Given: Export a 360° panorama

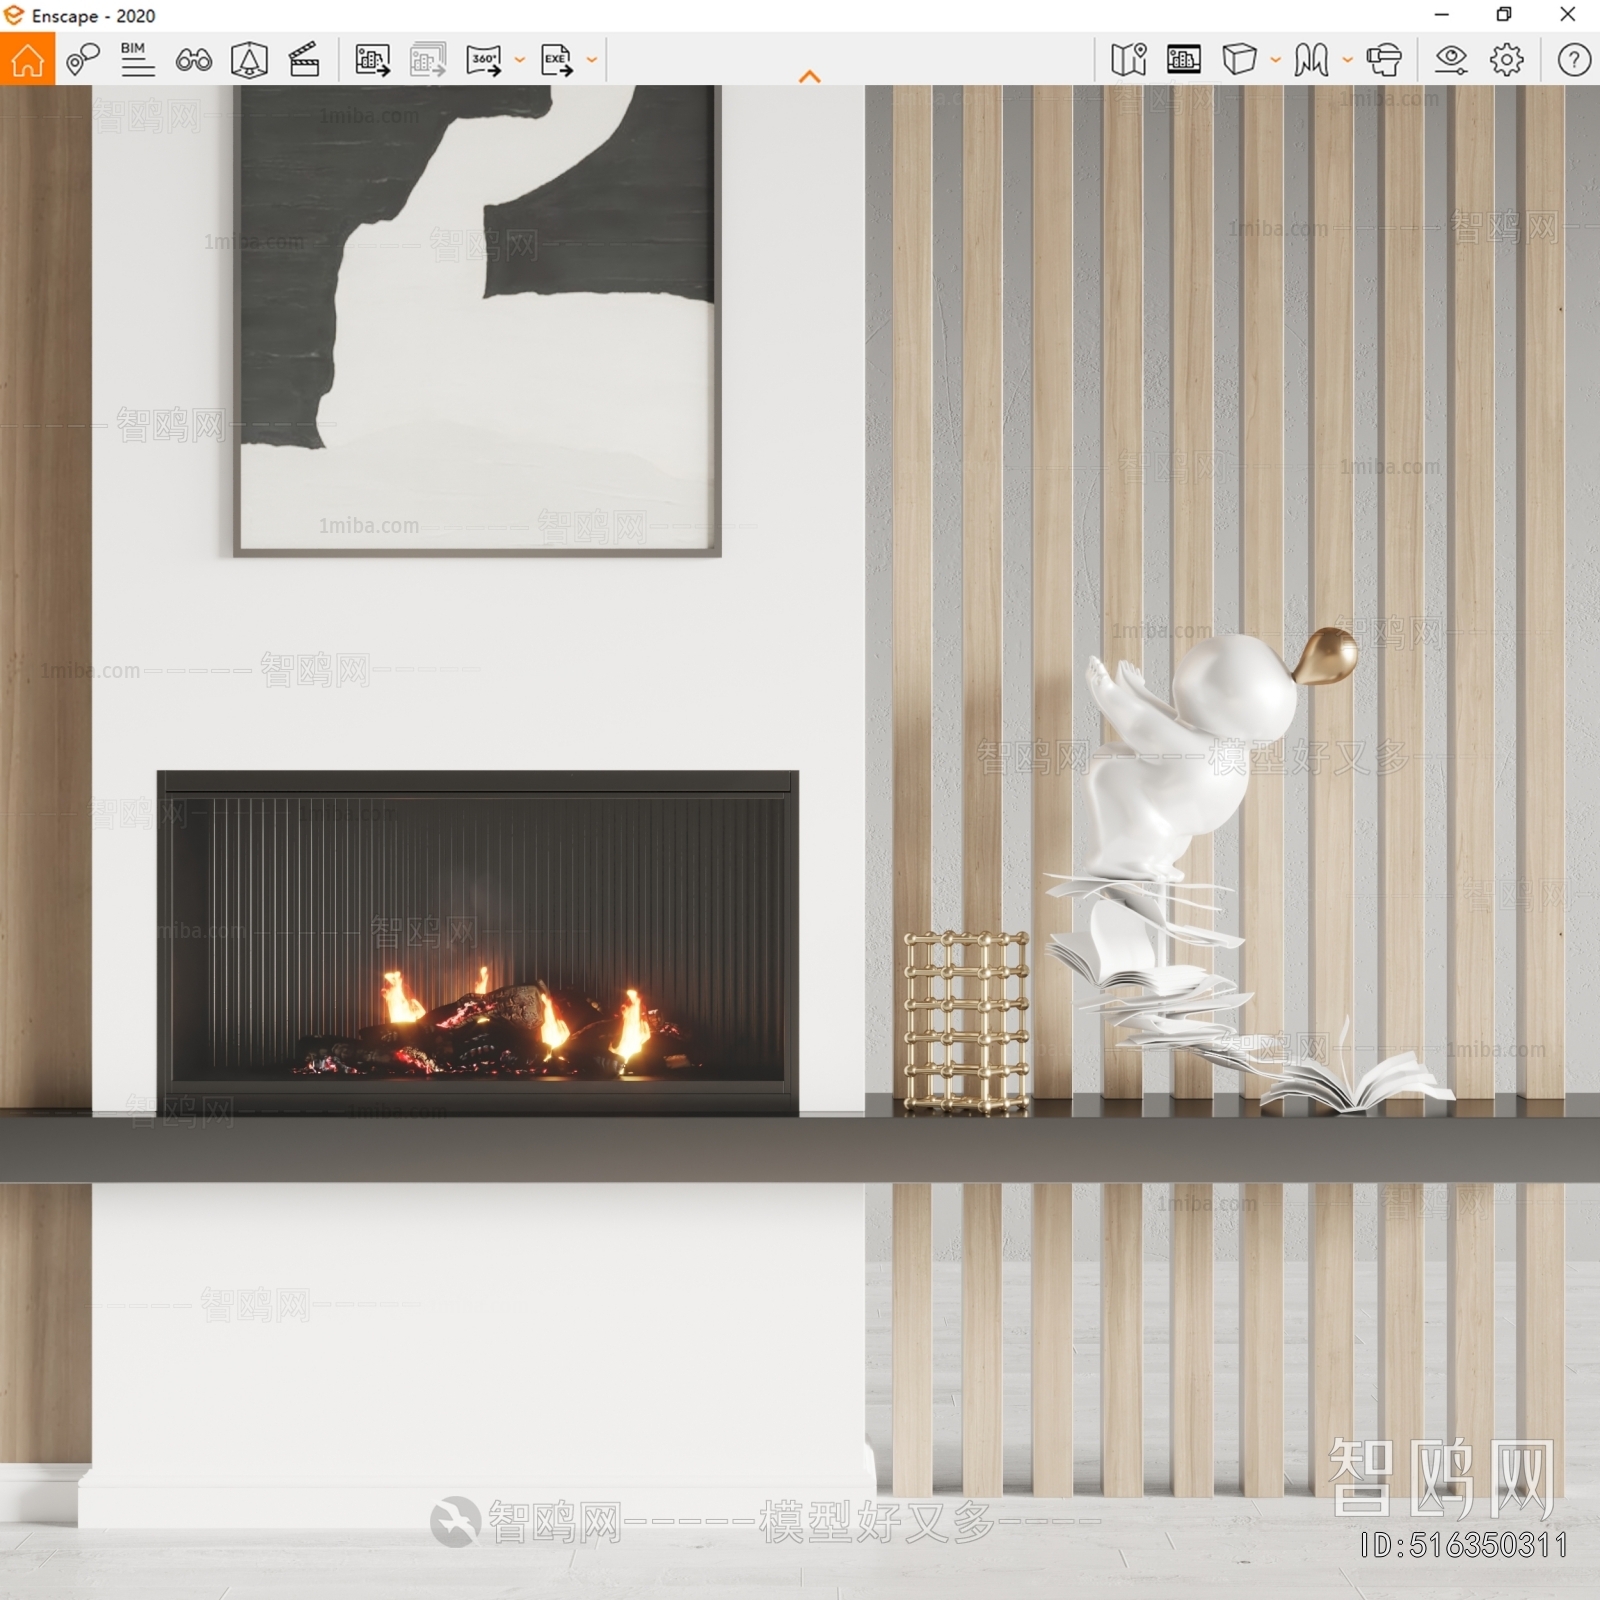Looking at the screenshot, I should click(484, 60).
